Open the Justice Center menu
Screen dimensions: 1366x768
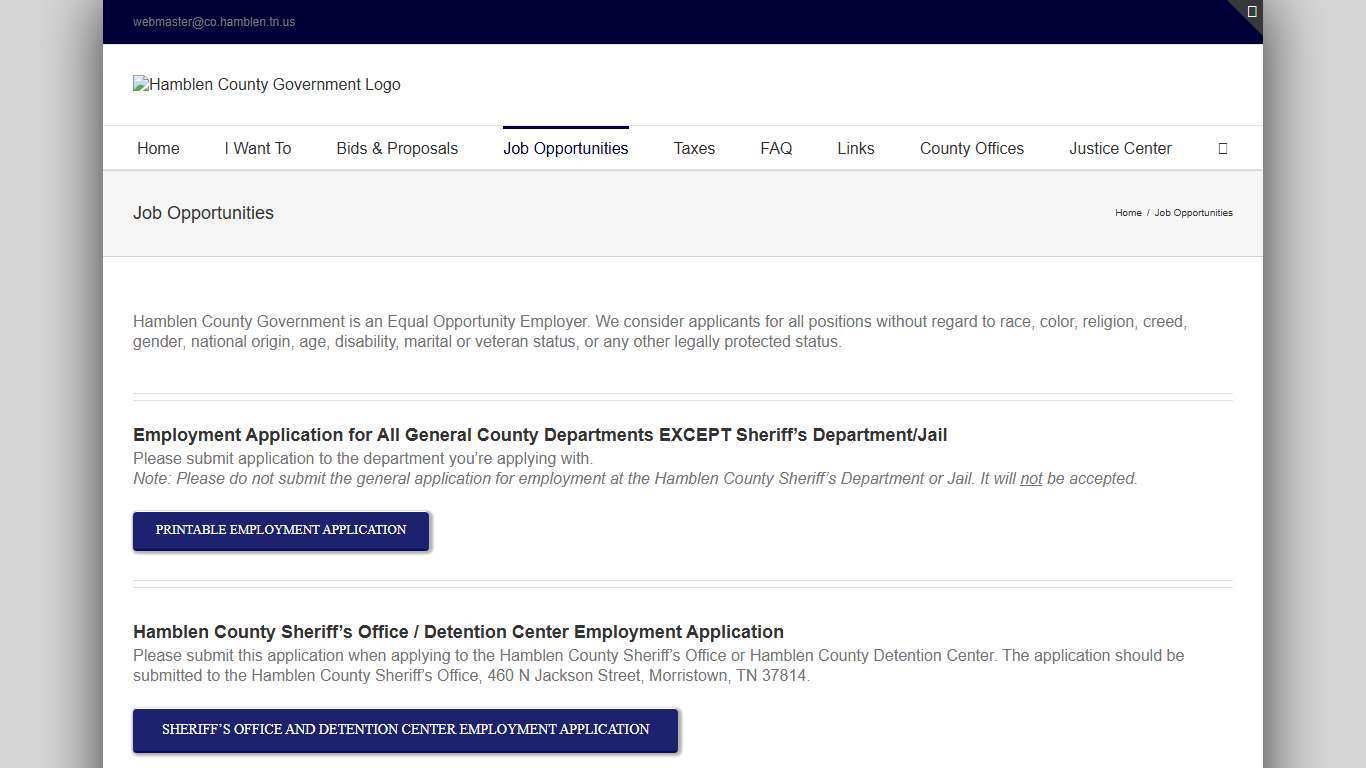point(1120,148)
